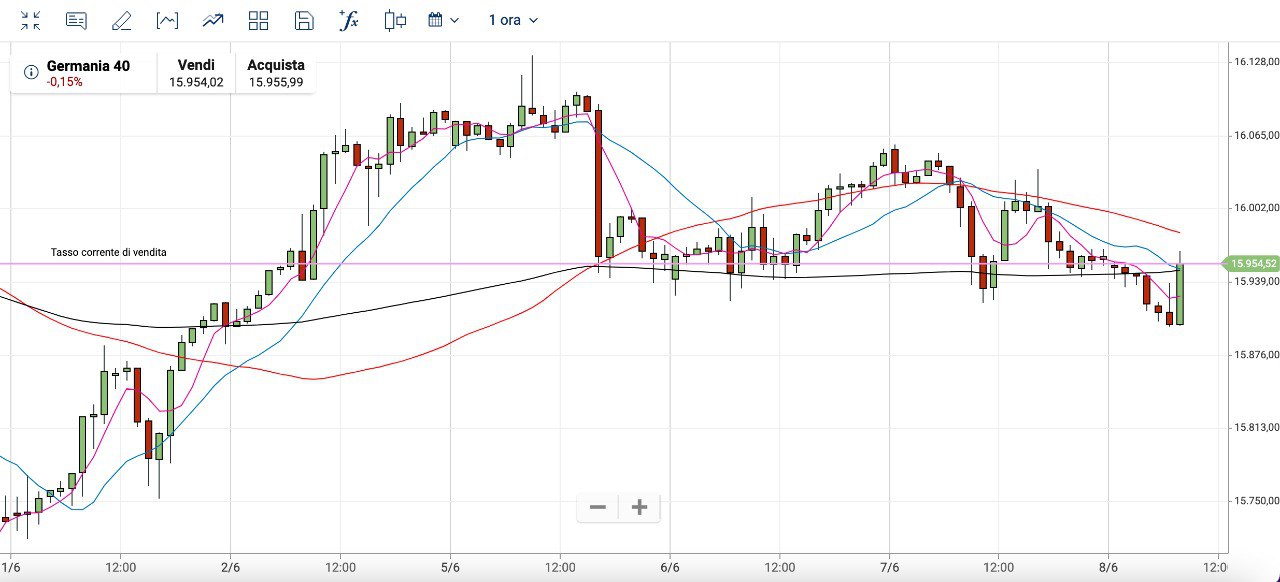
Task: Click the 15.954,52 current price label
Action: click(x=1253, y=264)
